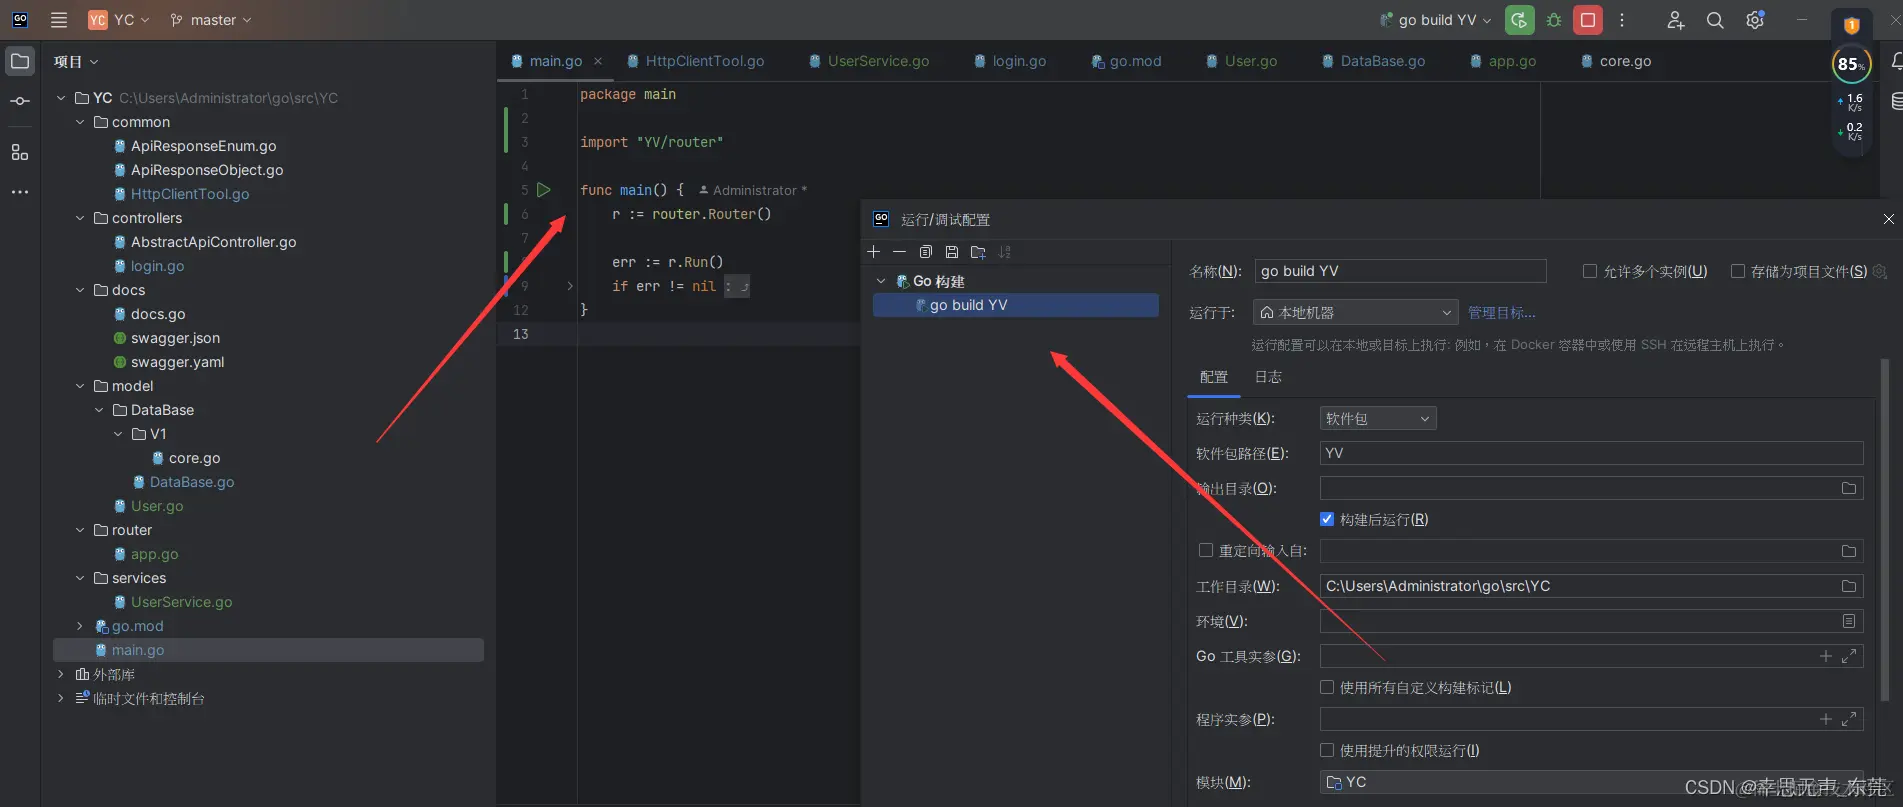The height and width of the screenshot is (807, 1903).
Task: Select go build YV in the configuration tree
Action: tap(1016, 305)
